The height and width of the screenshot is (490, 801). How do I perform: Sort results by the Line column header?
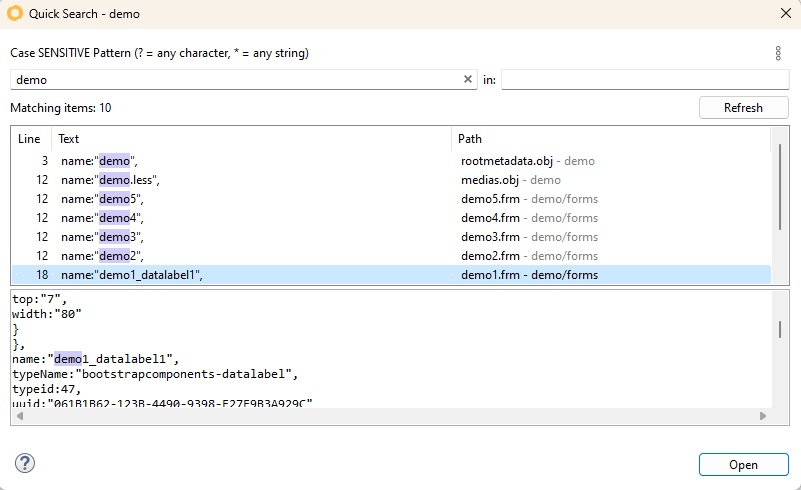pos(29,139)
